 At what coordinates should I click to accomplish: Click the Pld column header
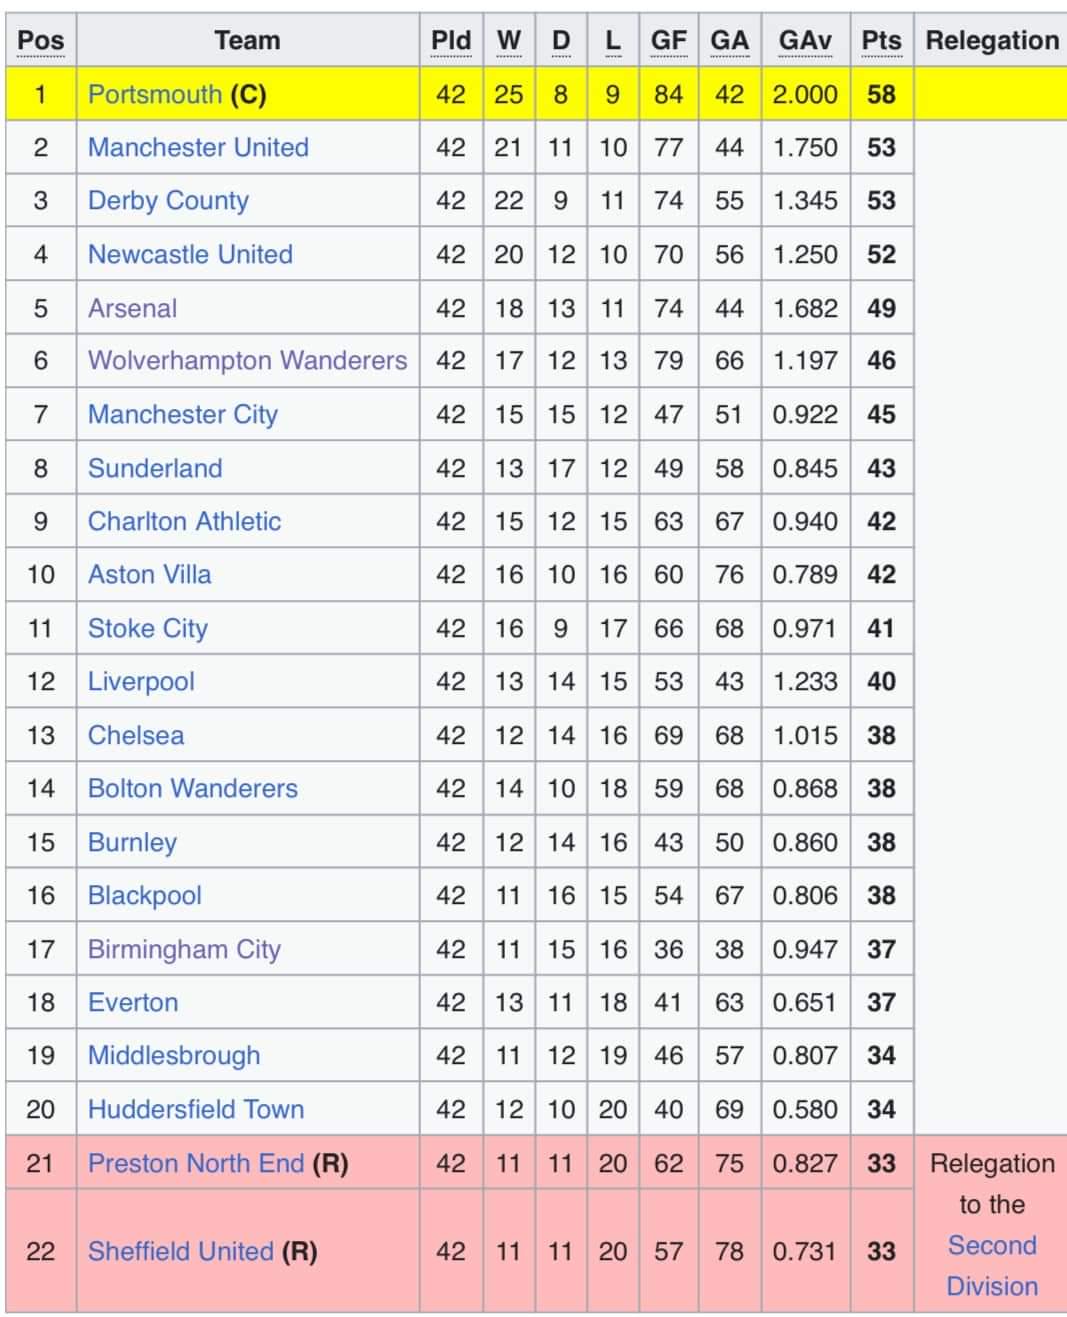[450, 41]
